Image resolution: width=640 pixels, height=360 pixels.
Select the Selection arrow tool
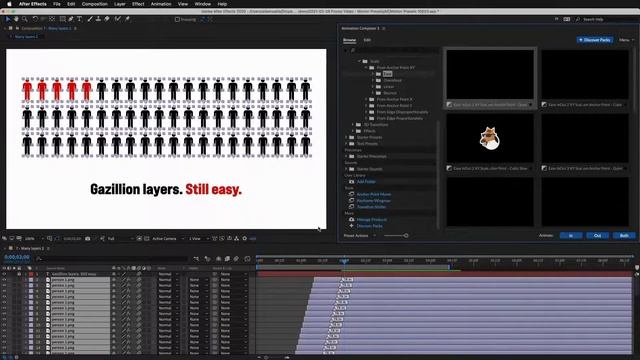[x=8, y=19]
